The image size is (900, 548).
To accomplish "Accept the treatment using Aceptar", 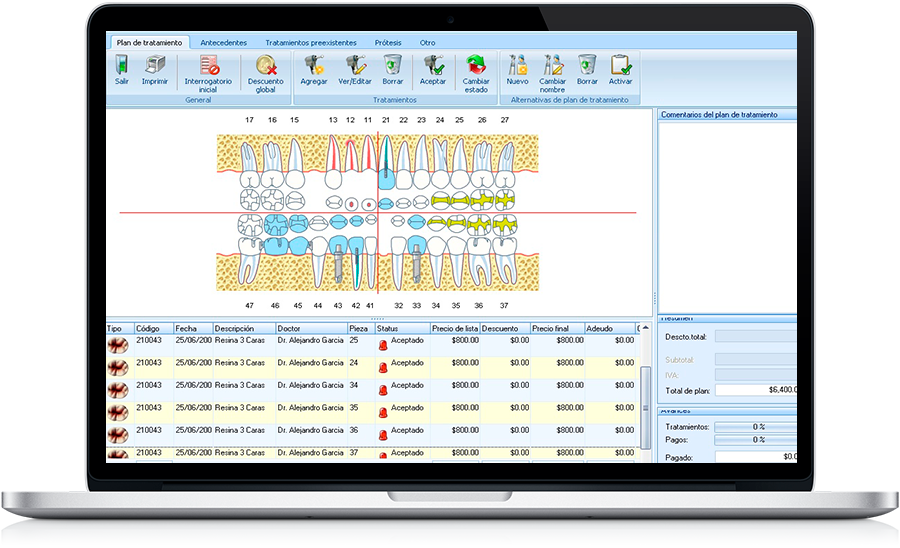I will [433, 70].
